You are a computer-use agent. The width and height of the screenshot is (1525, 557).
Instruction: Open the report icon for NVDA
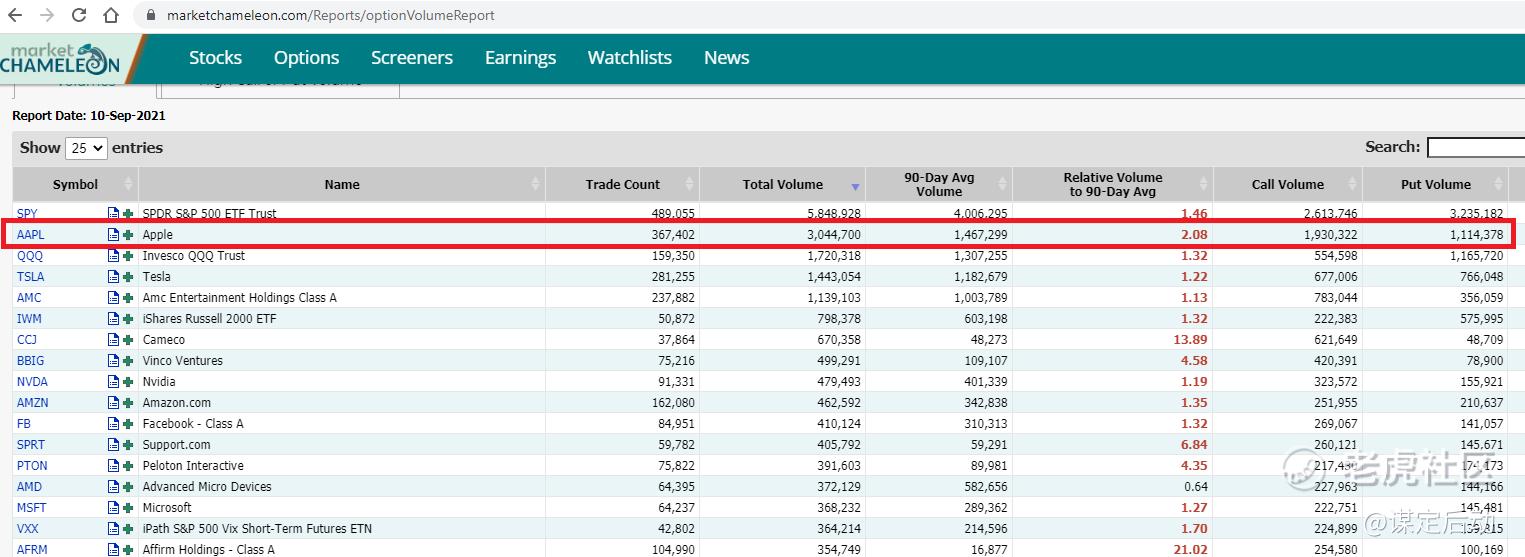(113, 382)
